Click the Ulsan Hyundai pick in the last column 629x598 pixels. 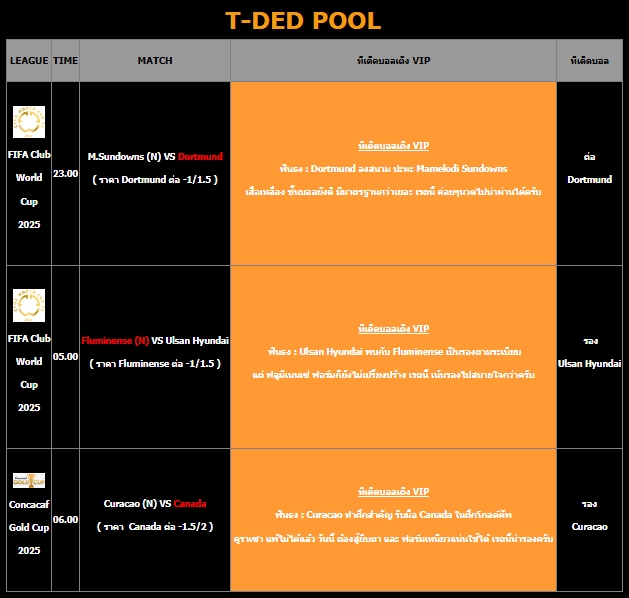click(589, 352)
